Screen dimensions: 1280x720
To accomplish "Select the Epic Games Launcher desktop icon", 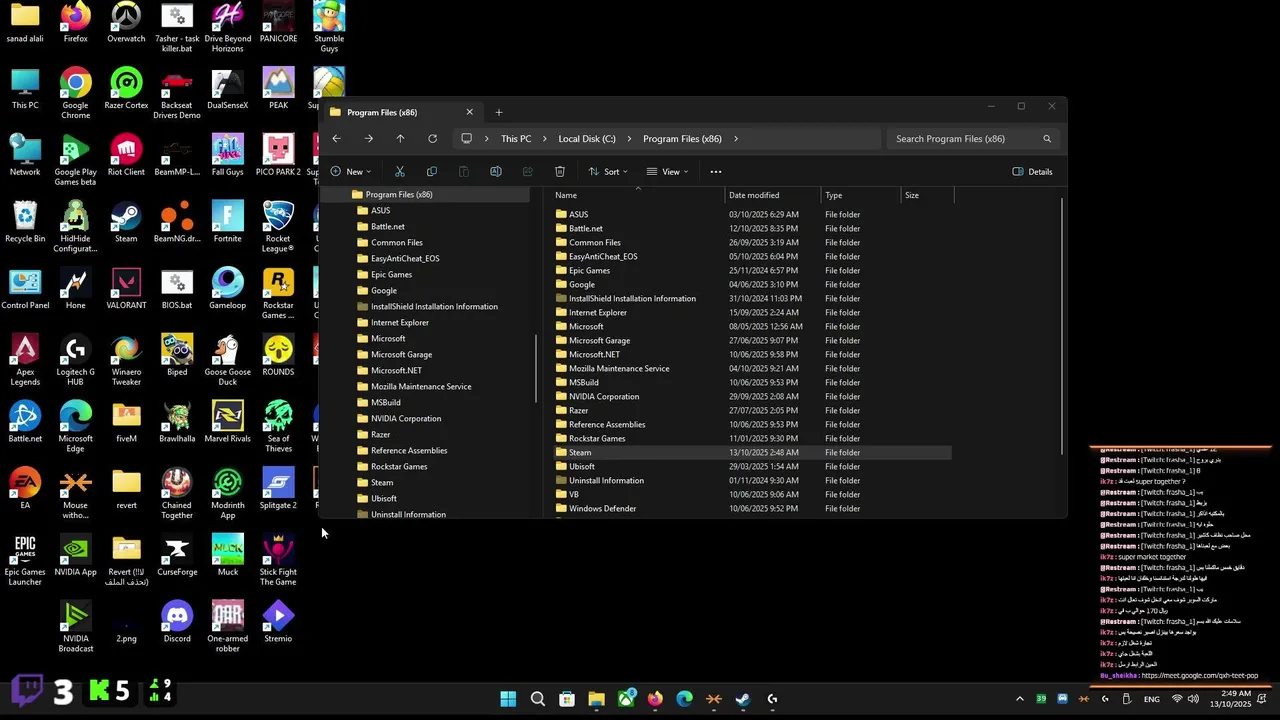I will pyautogui.click(x=25, y=560).
